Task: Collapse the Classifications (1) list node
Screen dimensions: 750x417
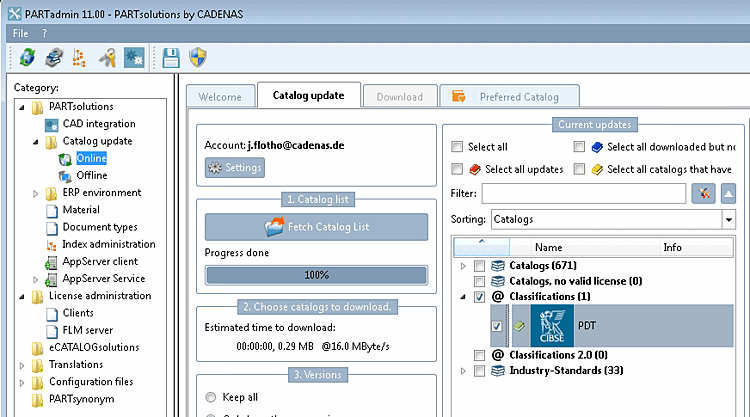Action: coord(463,297)
